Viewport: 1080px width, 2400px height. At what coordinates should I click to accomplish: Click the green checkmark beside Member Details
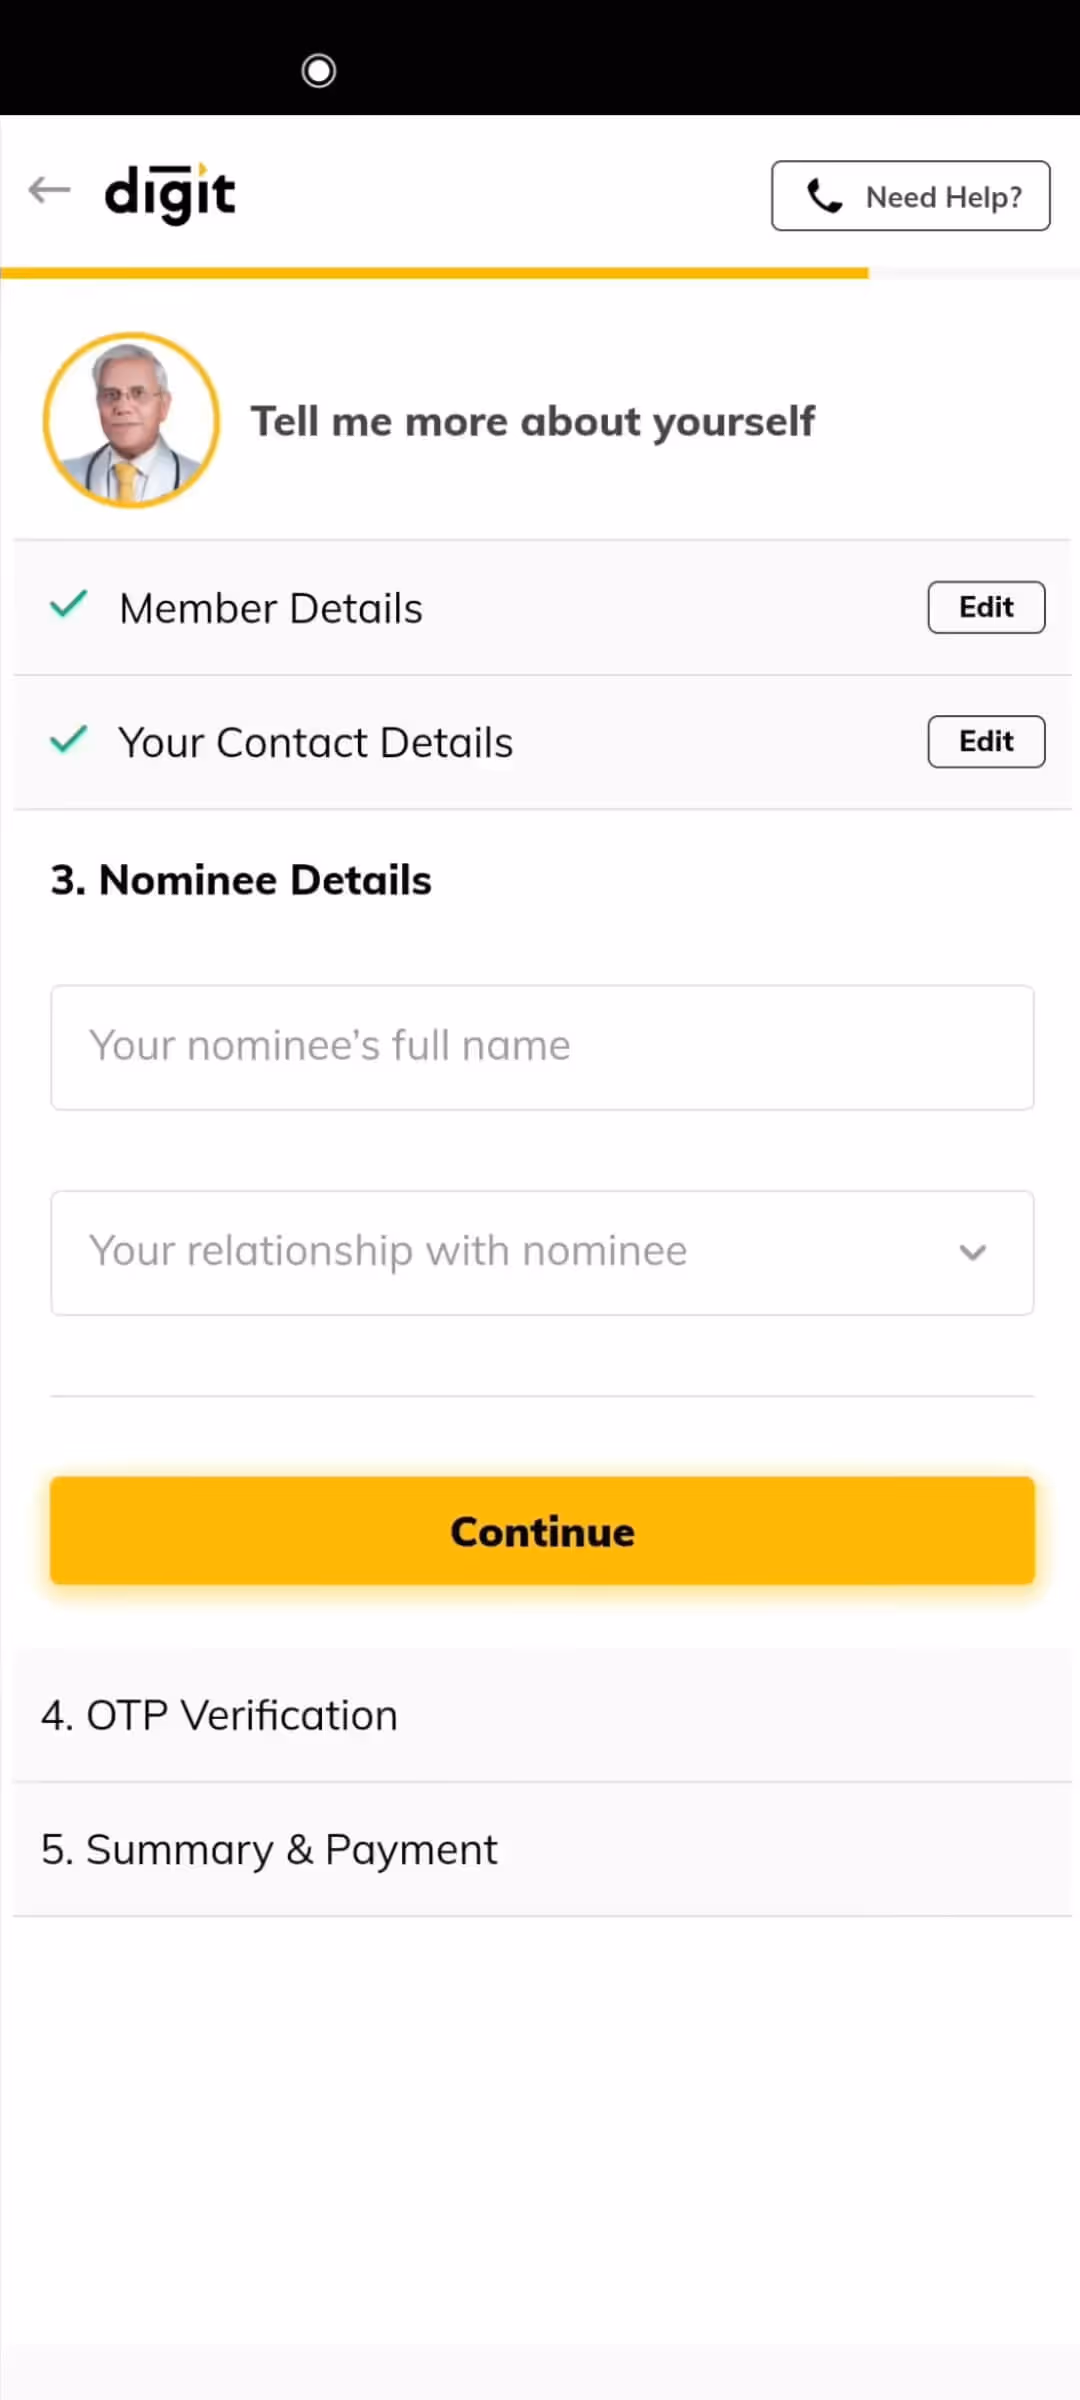pos(69,605)
